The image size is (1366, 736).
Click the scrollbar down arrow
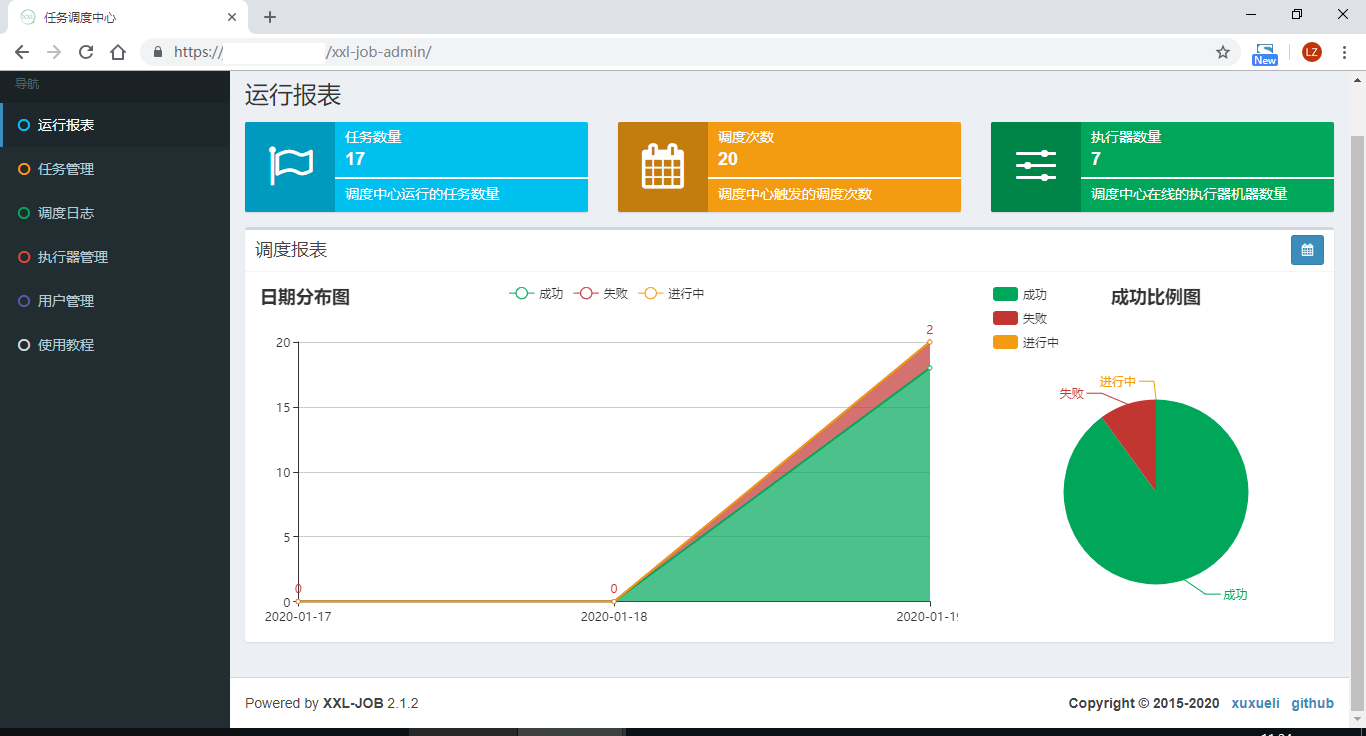pos(1358,718)
